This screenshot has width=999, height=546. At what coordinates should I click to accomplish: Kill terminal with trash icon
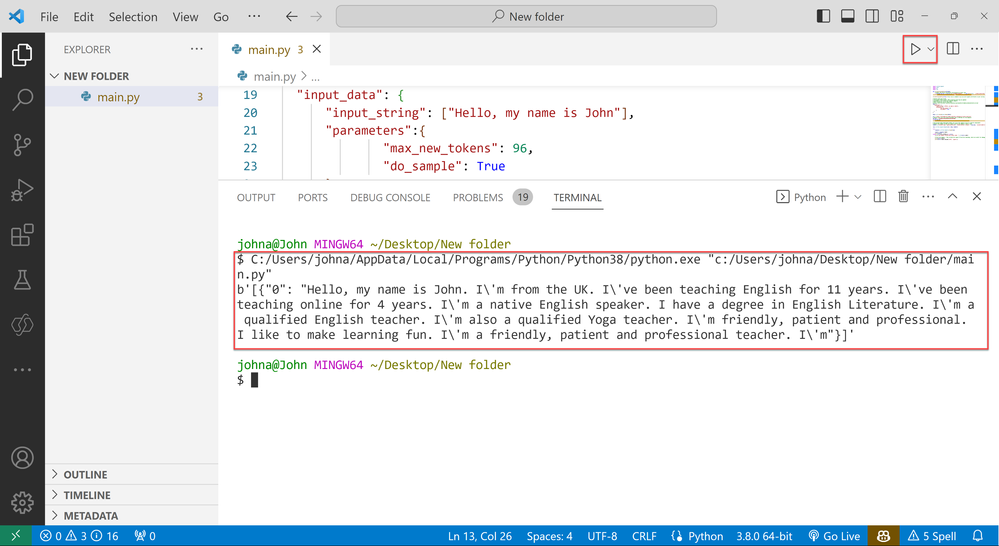(x=903, y=197)
